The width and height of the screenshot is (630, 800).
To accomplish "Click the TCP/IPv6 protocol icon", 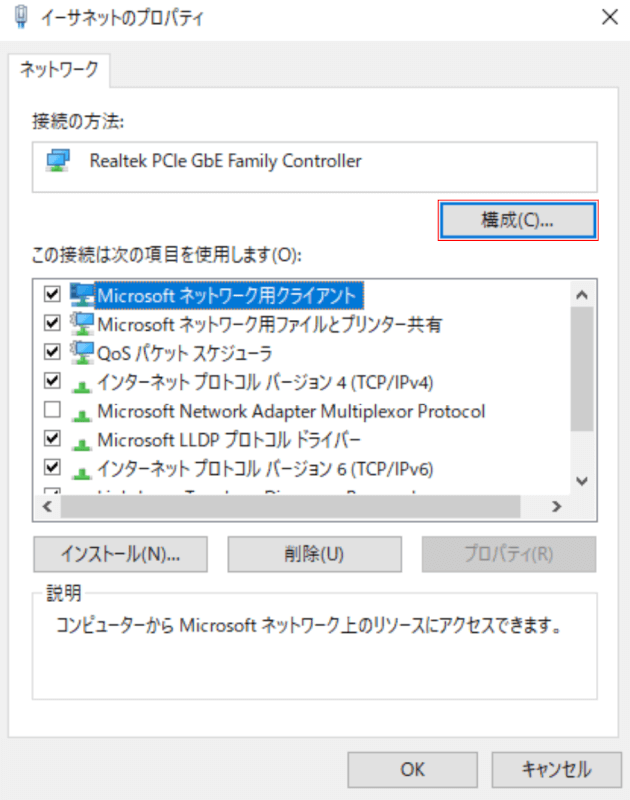I will pyautogui.click(x=81, y=468).
